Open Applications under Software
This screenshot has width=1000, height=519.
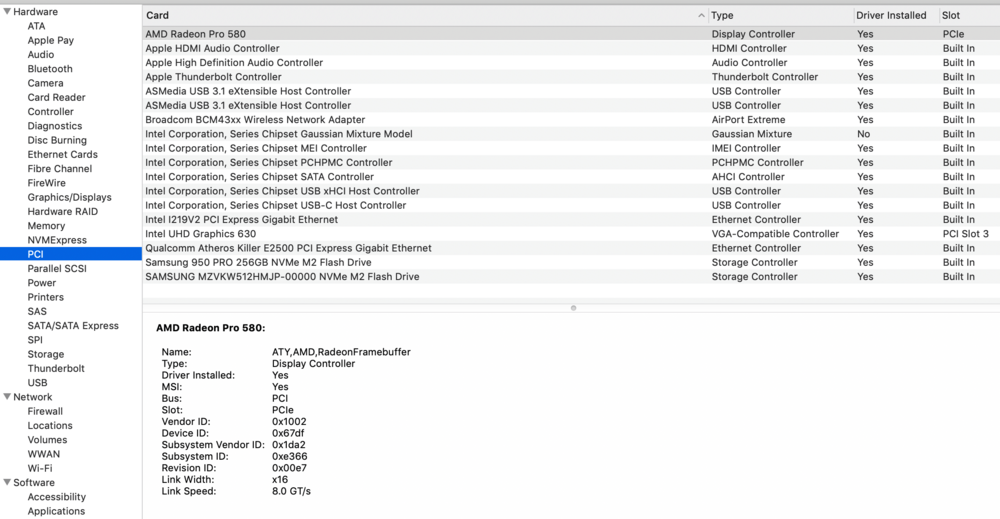(56, 511)
